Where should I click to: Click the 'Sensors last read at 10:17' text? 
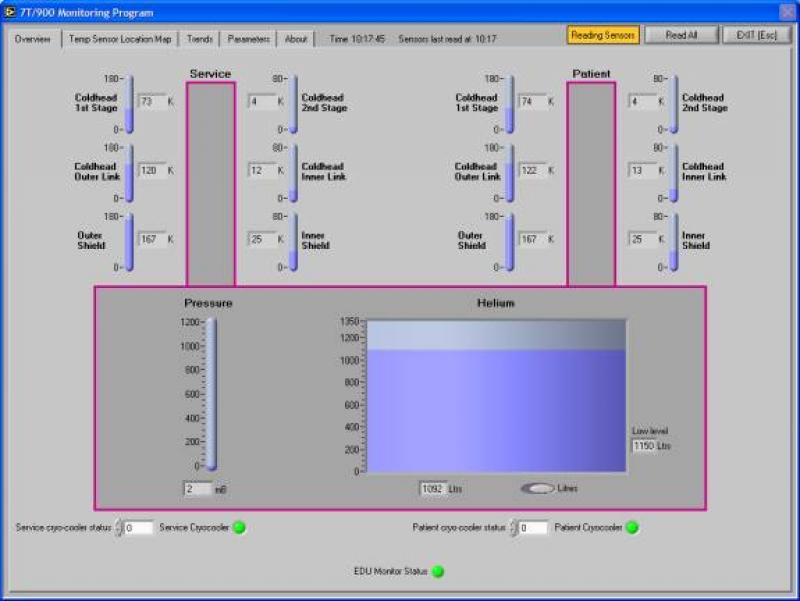(447, 39)
